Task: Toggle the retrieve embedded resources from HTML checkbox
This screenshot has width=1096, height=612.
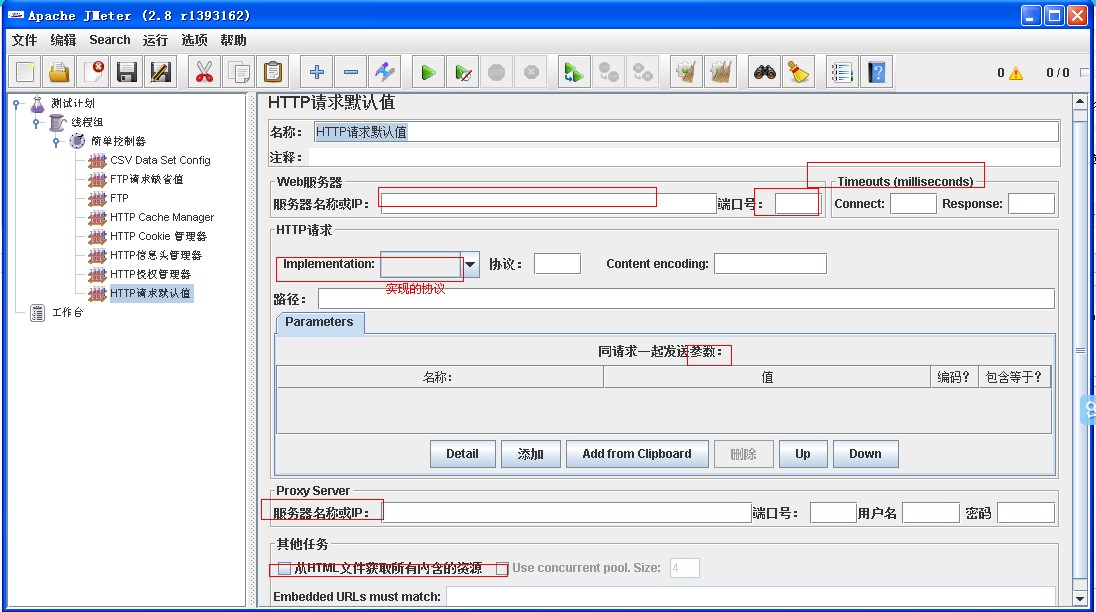Action: [x=284, y=568]
